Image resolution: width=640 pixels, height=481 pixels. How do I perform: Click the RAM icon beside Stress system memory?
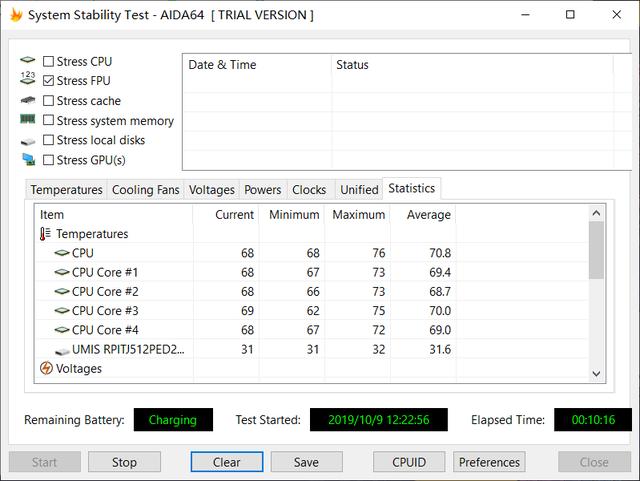[x=28, y=119]
